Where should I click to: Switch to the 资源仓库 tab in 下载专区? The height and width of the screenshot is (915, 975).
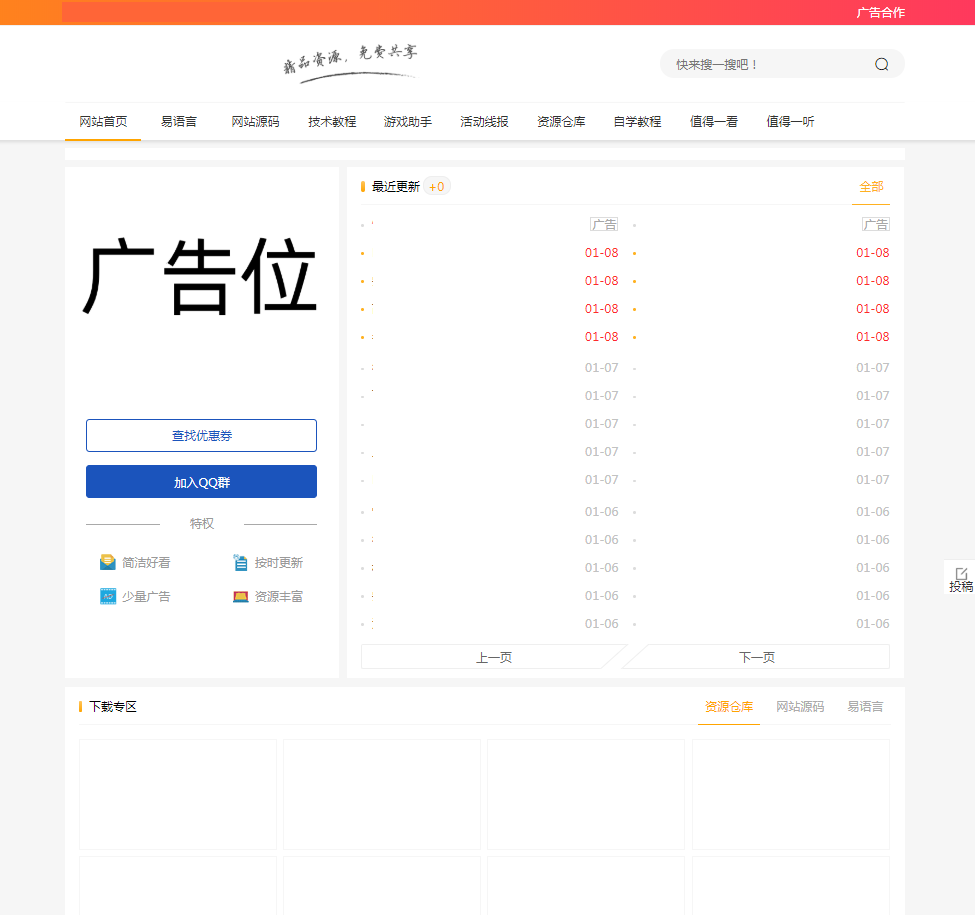(x=728, y=706)
